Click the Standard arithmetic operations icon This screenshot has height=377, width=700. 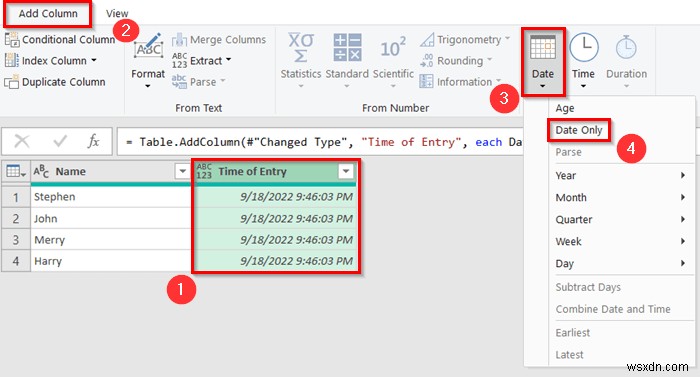[x=347, y=48]
